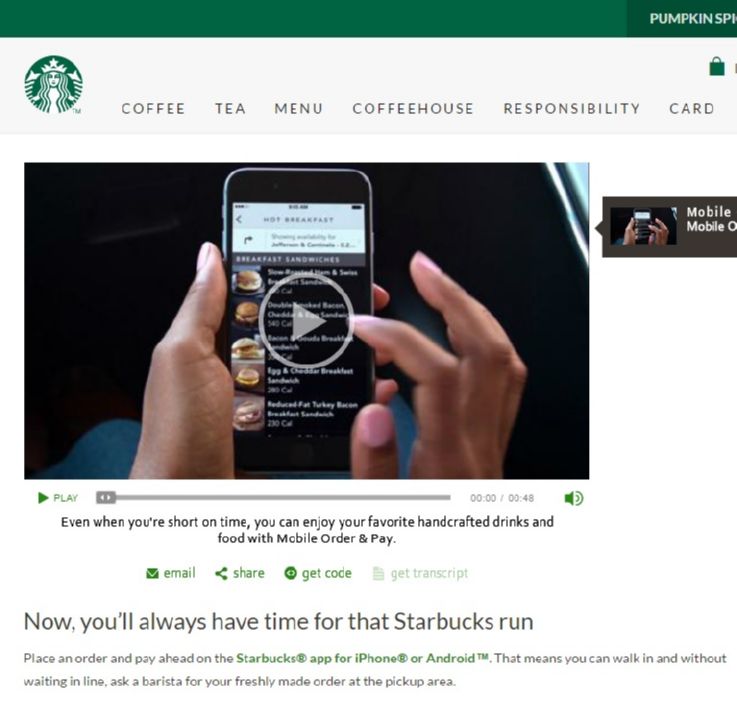Get the embed code for the video

(x=318, y=573)
